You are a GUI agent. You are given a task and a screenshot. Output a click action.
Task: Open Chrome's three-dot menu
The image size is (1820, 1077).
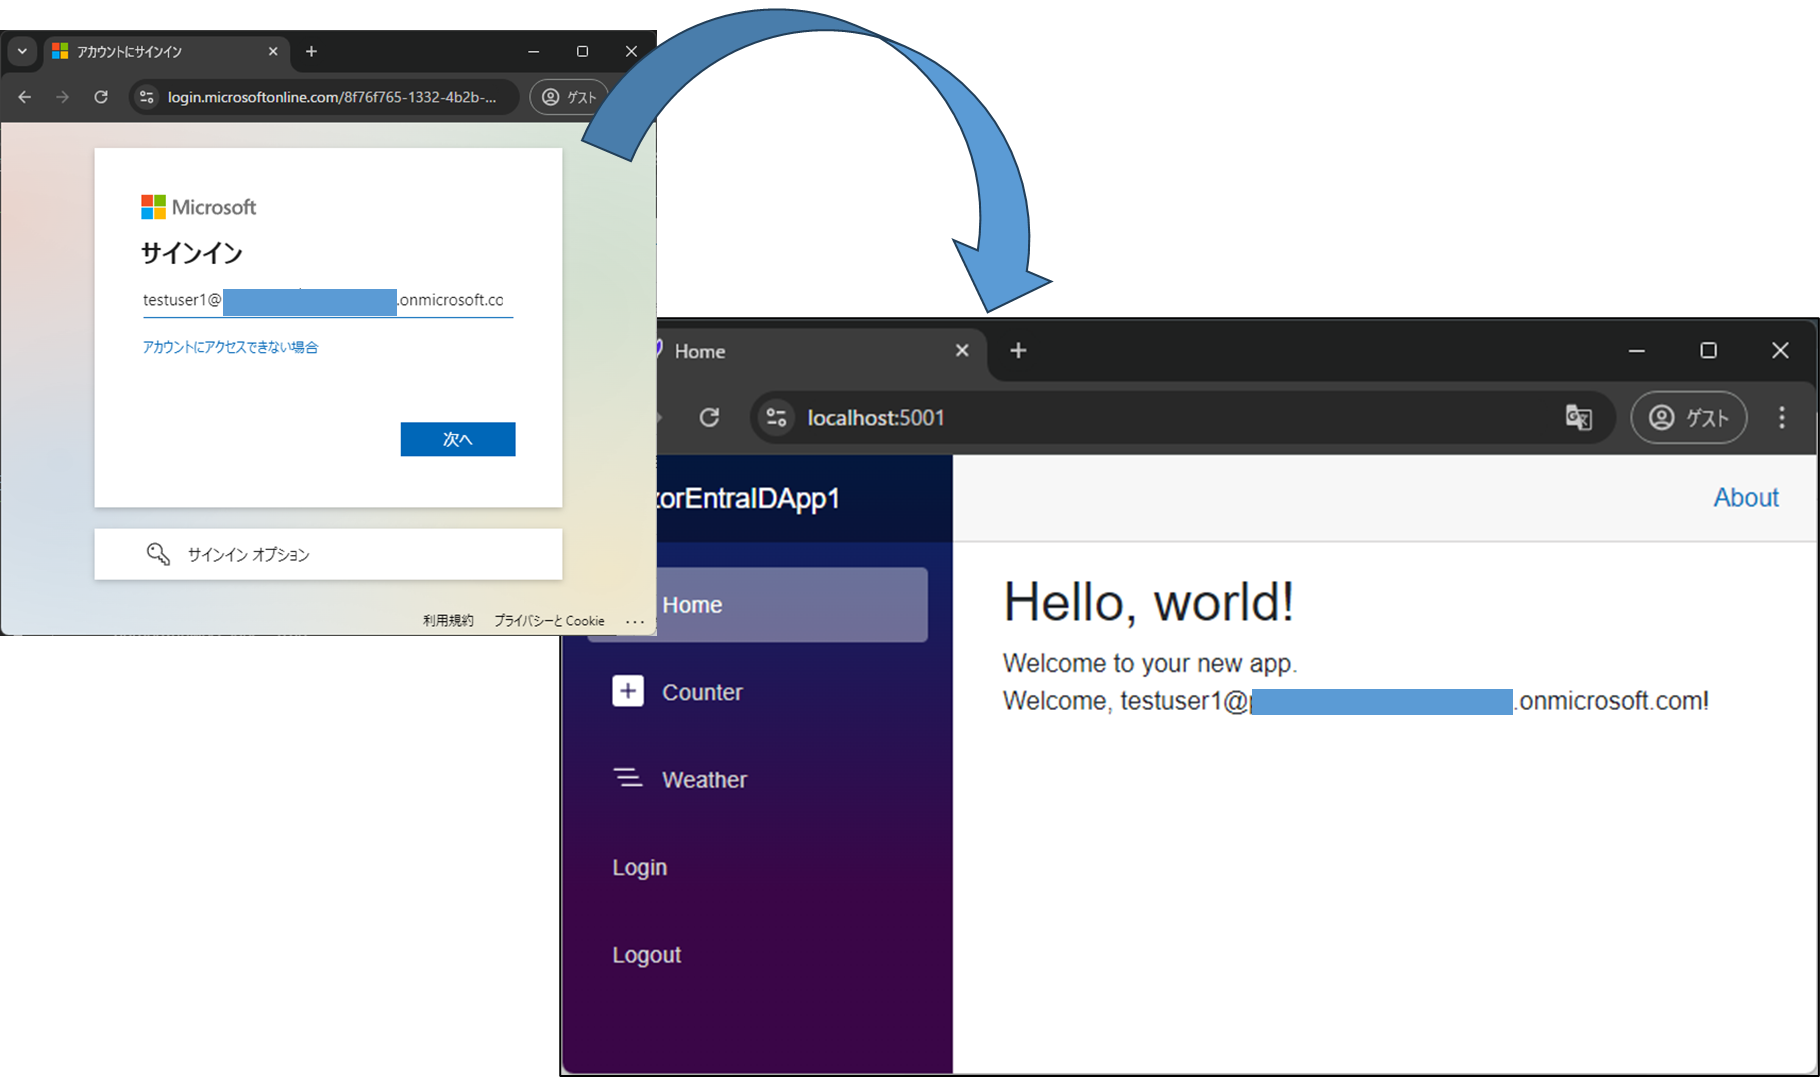pos(1782,418)
